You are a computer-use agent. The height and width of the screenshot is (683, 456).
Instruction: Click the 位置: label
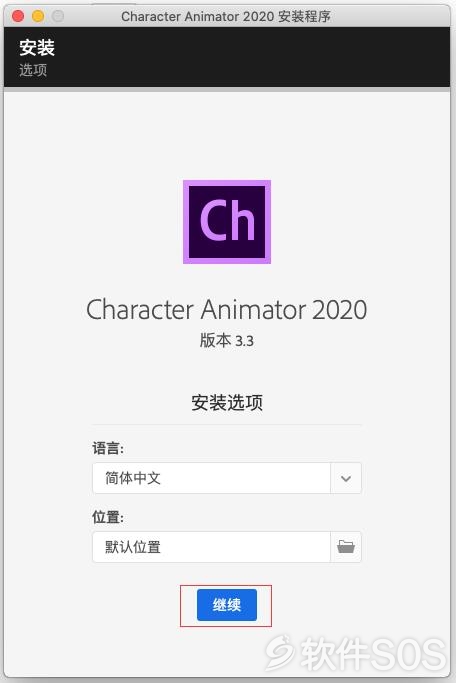(x=108, y=517)
